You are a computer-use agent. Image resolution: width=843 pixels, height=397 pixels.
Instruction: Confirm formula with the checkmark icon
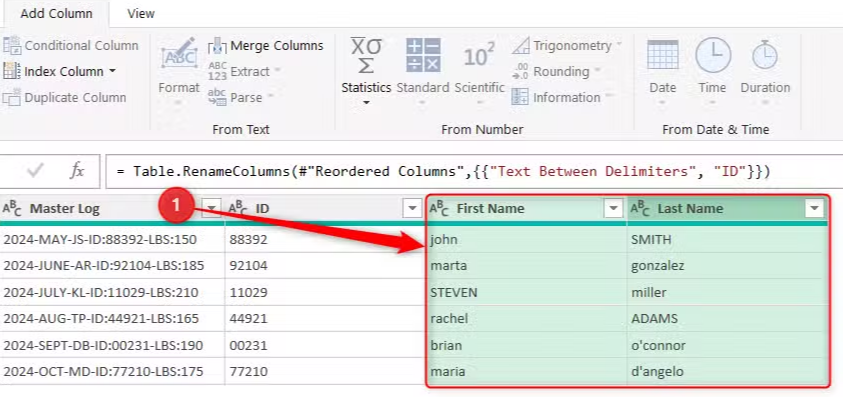click(35, 171)
